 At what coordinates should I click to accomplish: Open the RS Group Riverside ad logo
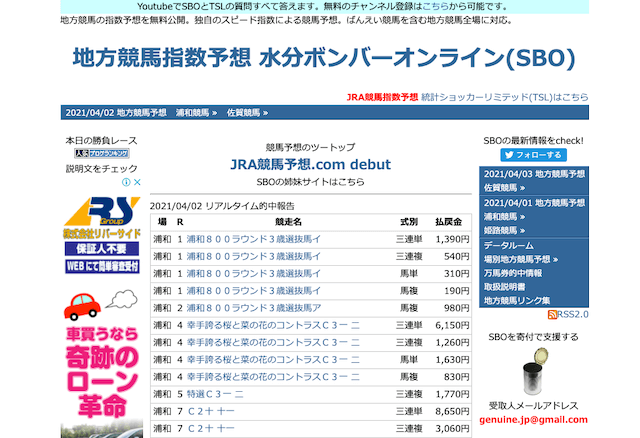click(x=102, y=218)
